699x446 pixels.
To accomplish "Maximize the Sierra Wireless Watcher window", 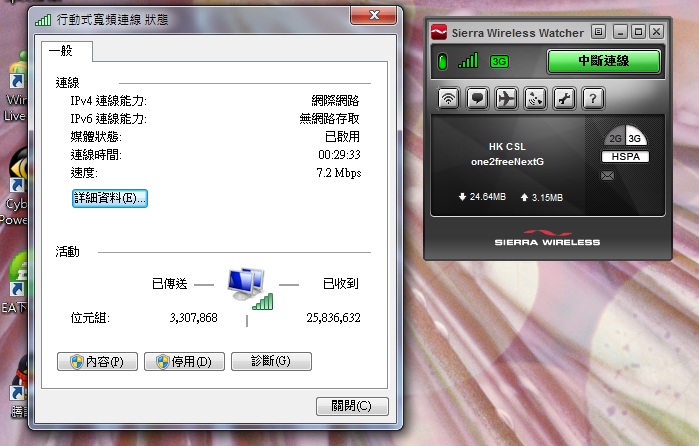I will [638, 32].
